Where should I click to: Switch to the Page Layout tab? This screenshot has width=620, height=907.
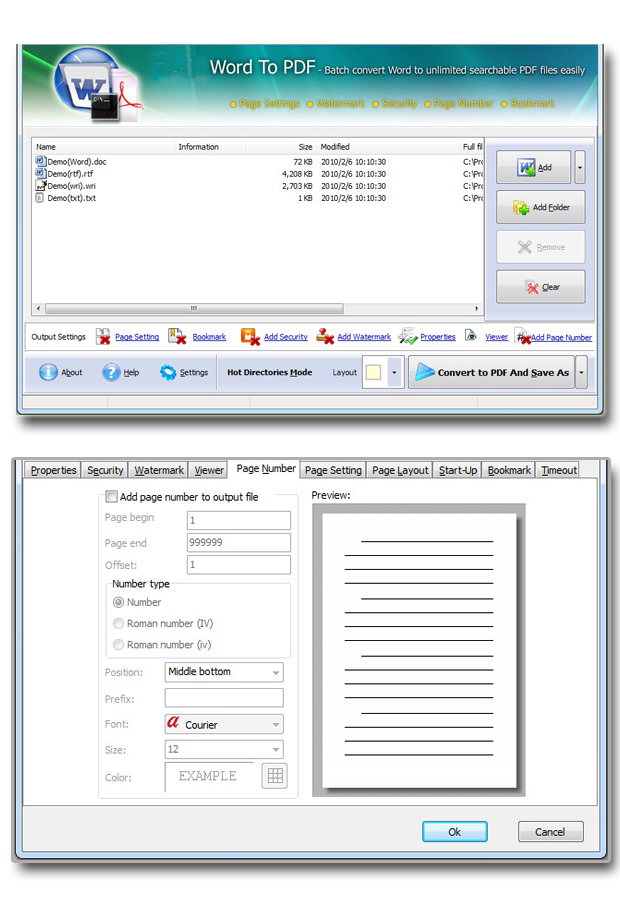coord(400,470)
